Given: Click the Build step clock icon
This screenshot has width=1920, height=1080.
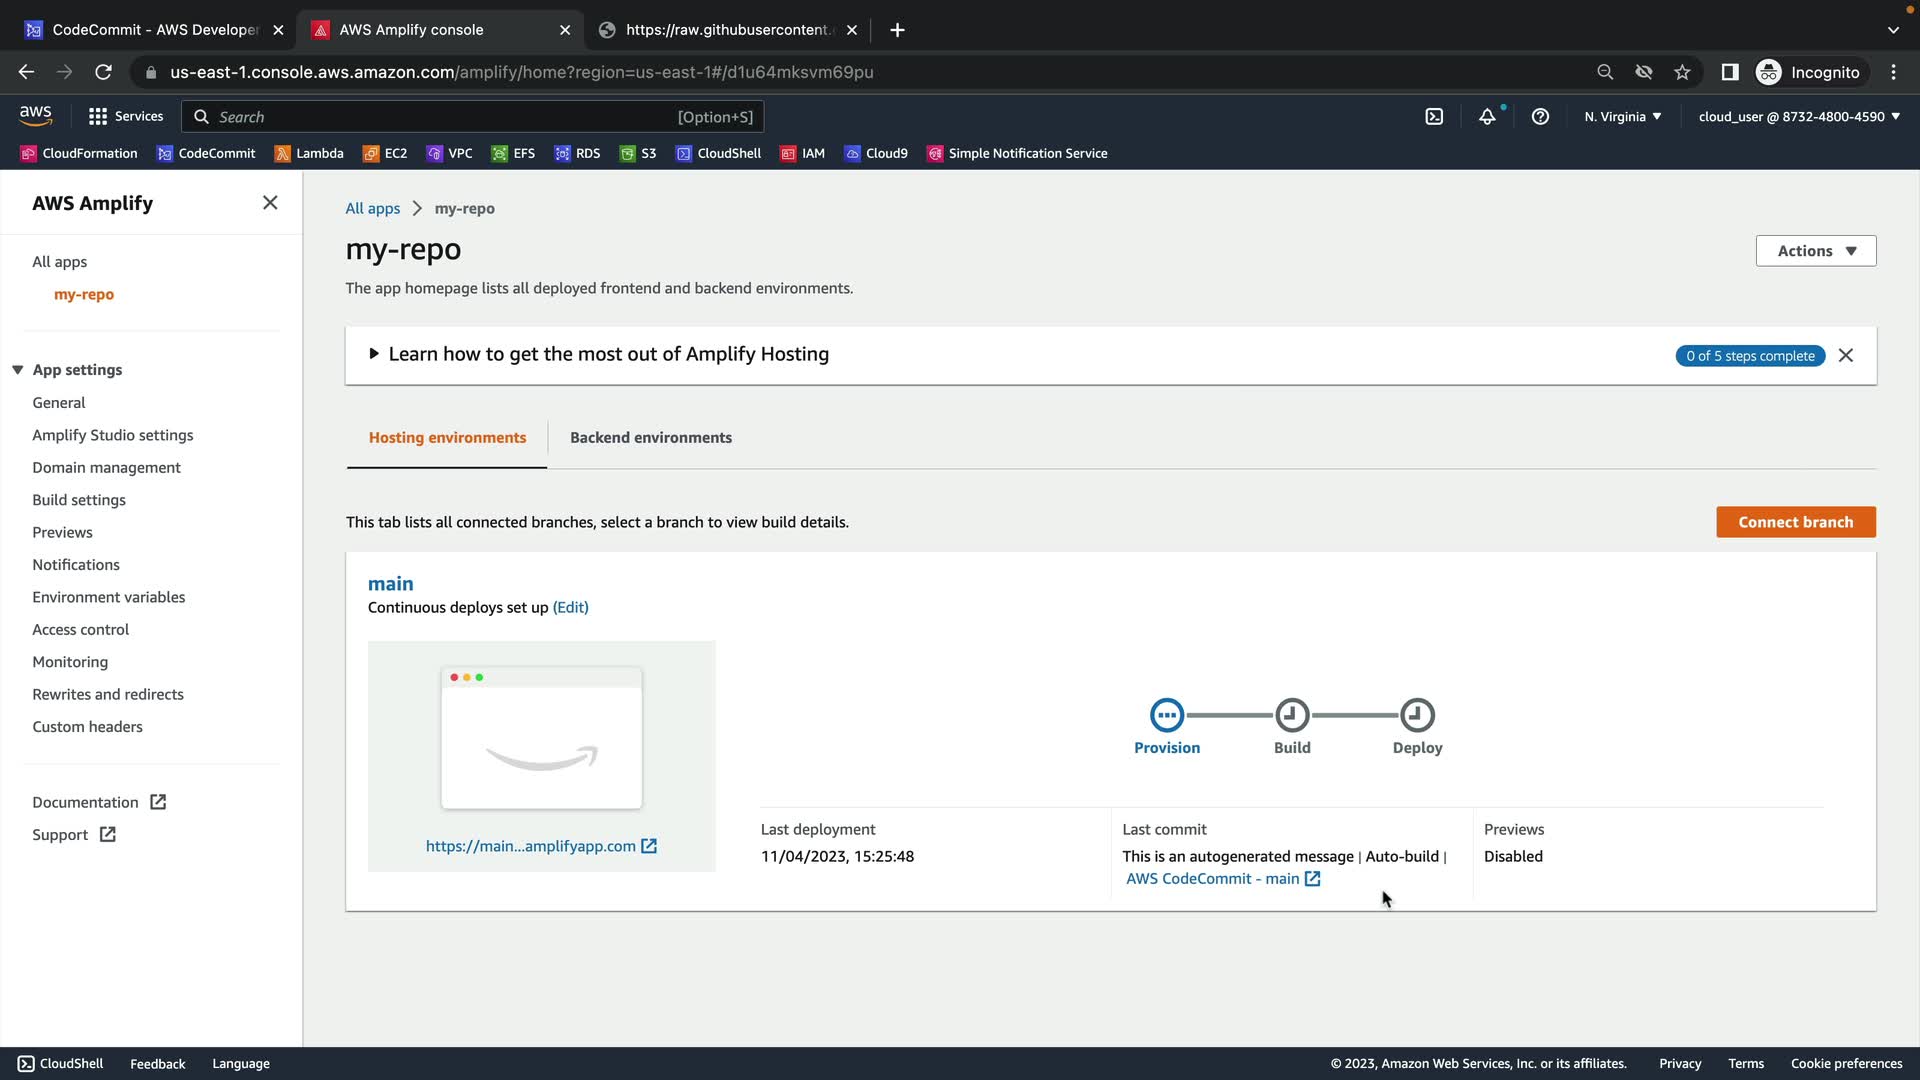Looking at the screenshot, I should click(1291, 715).
